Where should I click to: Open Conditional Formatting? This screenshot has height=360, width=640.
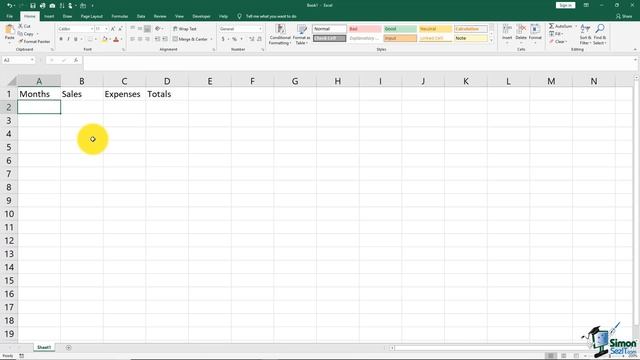[280, 34]
